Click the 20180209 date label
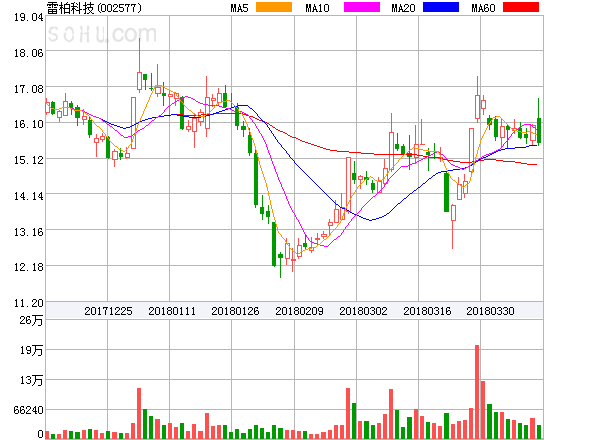The image size is (600, 440). coord(299,311)
